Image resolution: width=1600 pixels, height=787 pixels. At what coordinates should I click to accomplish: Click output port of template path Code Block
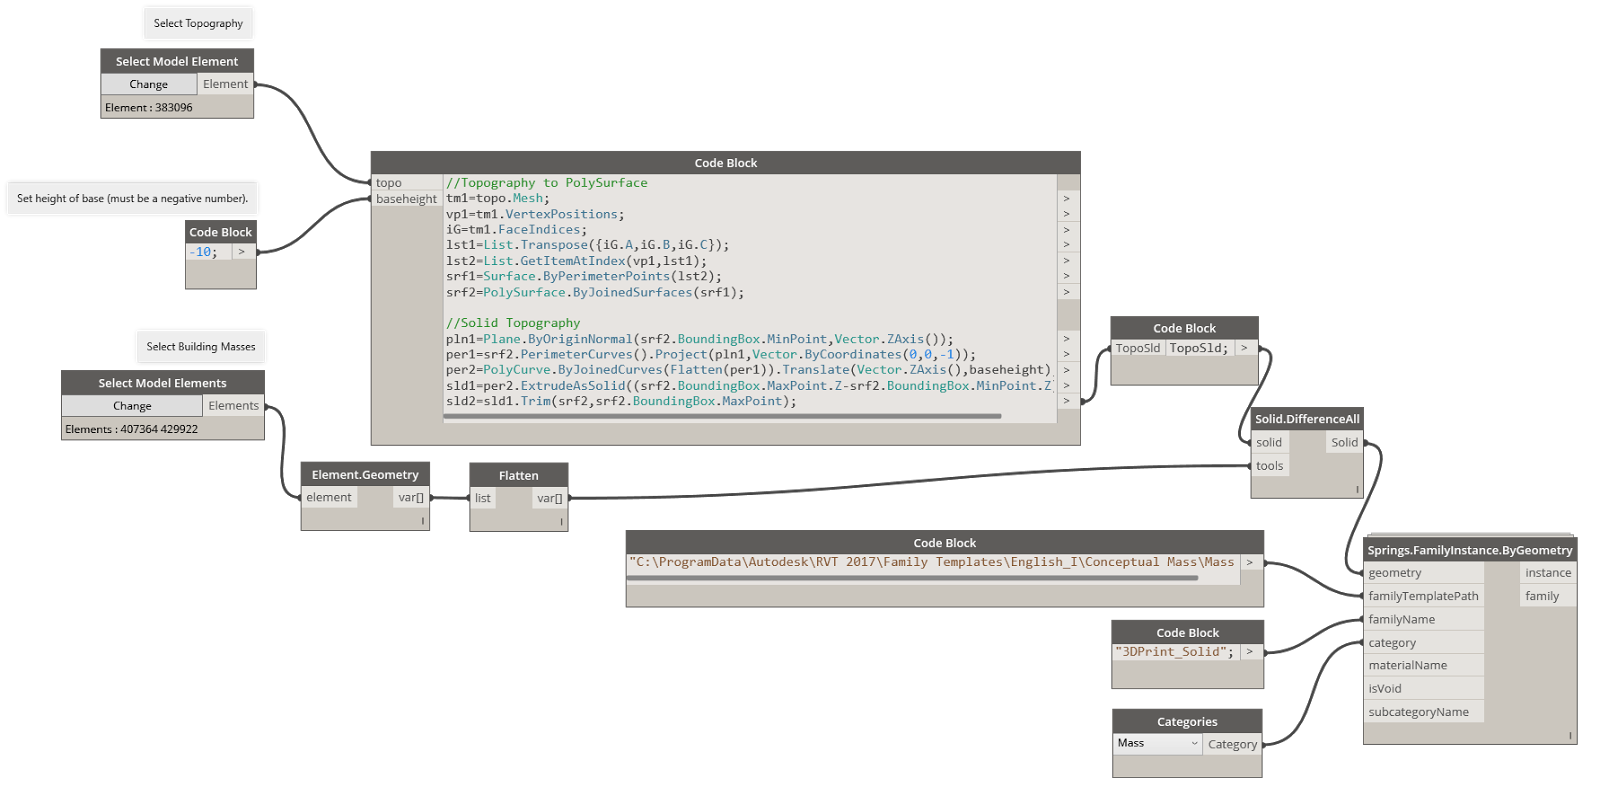tap(1251, 562)
